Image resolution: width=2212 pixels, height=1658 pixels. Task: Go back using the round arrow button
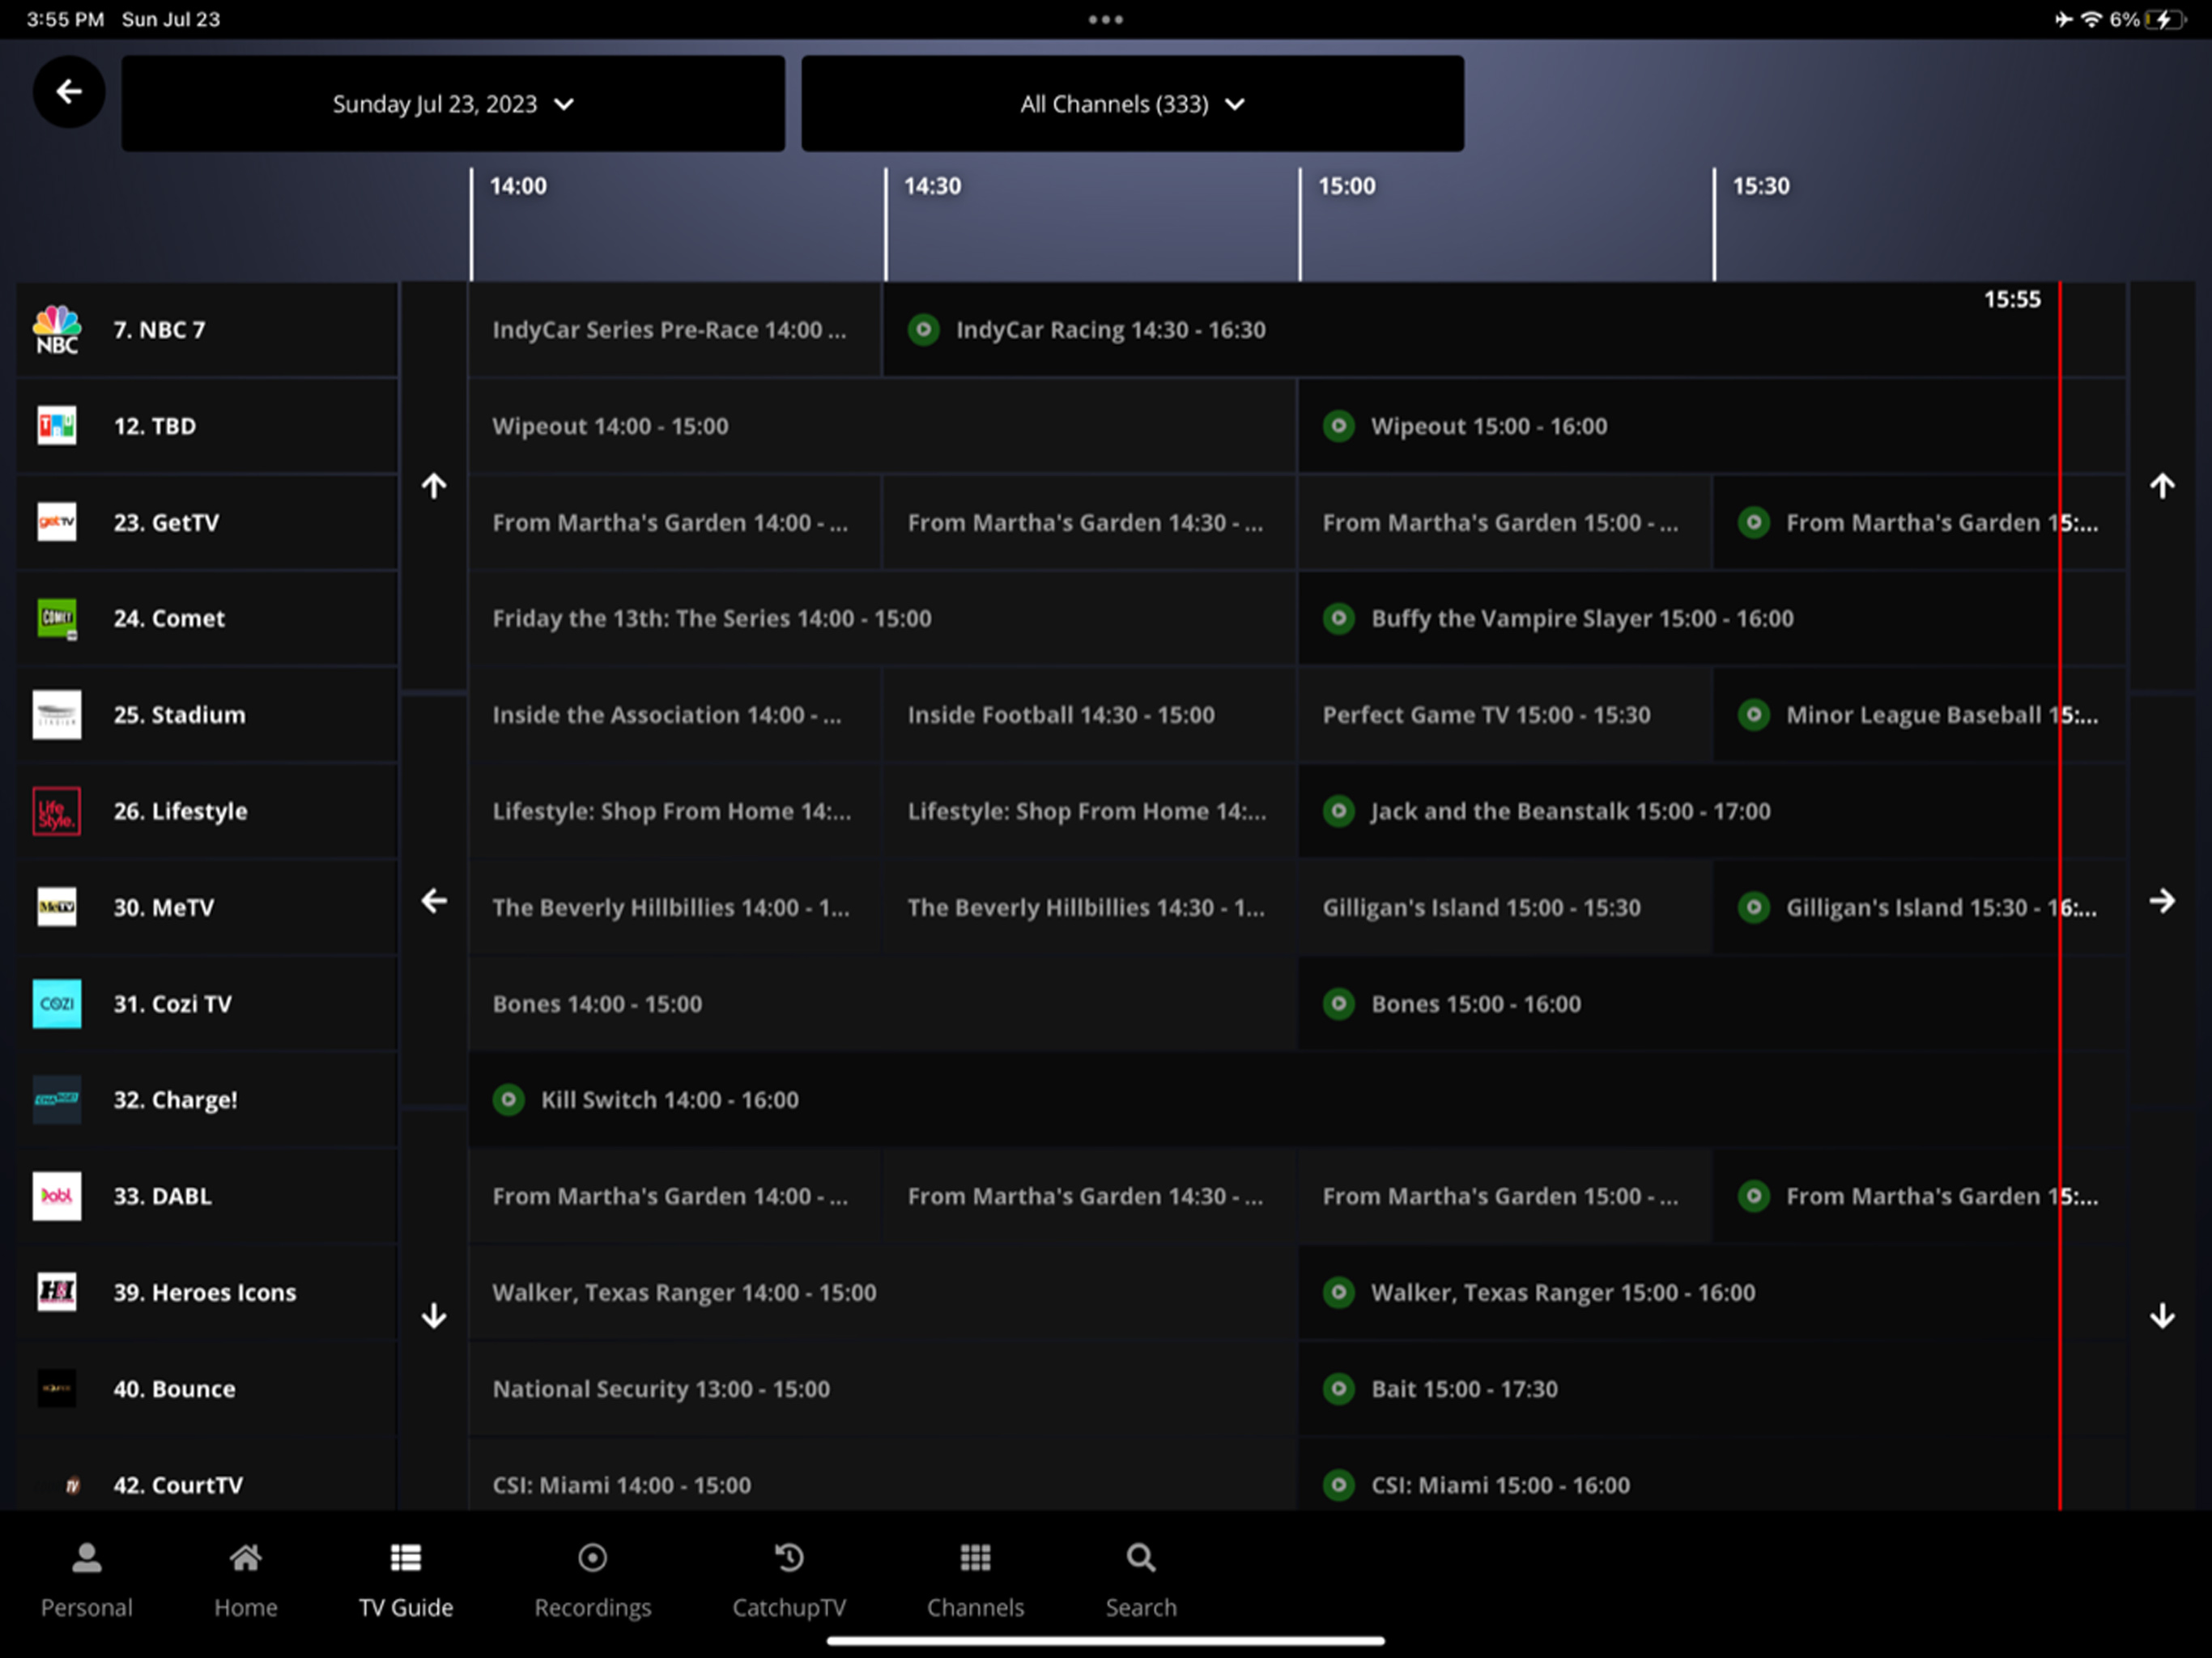coord(69,92)
